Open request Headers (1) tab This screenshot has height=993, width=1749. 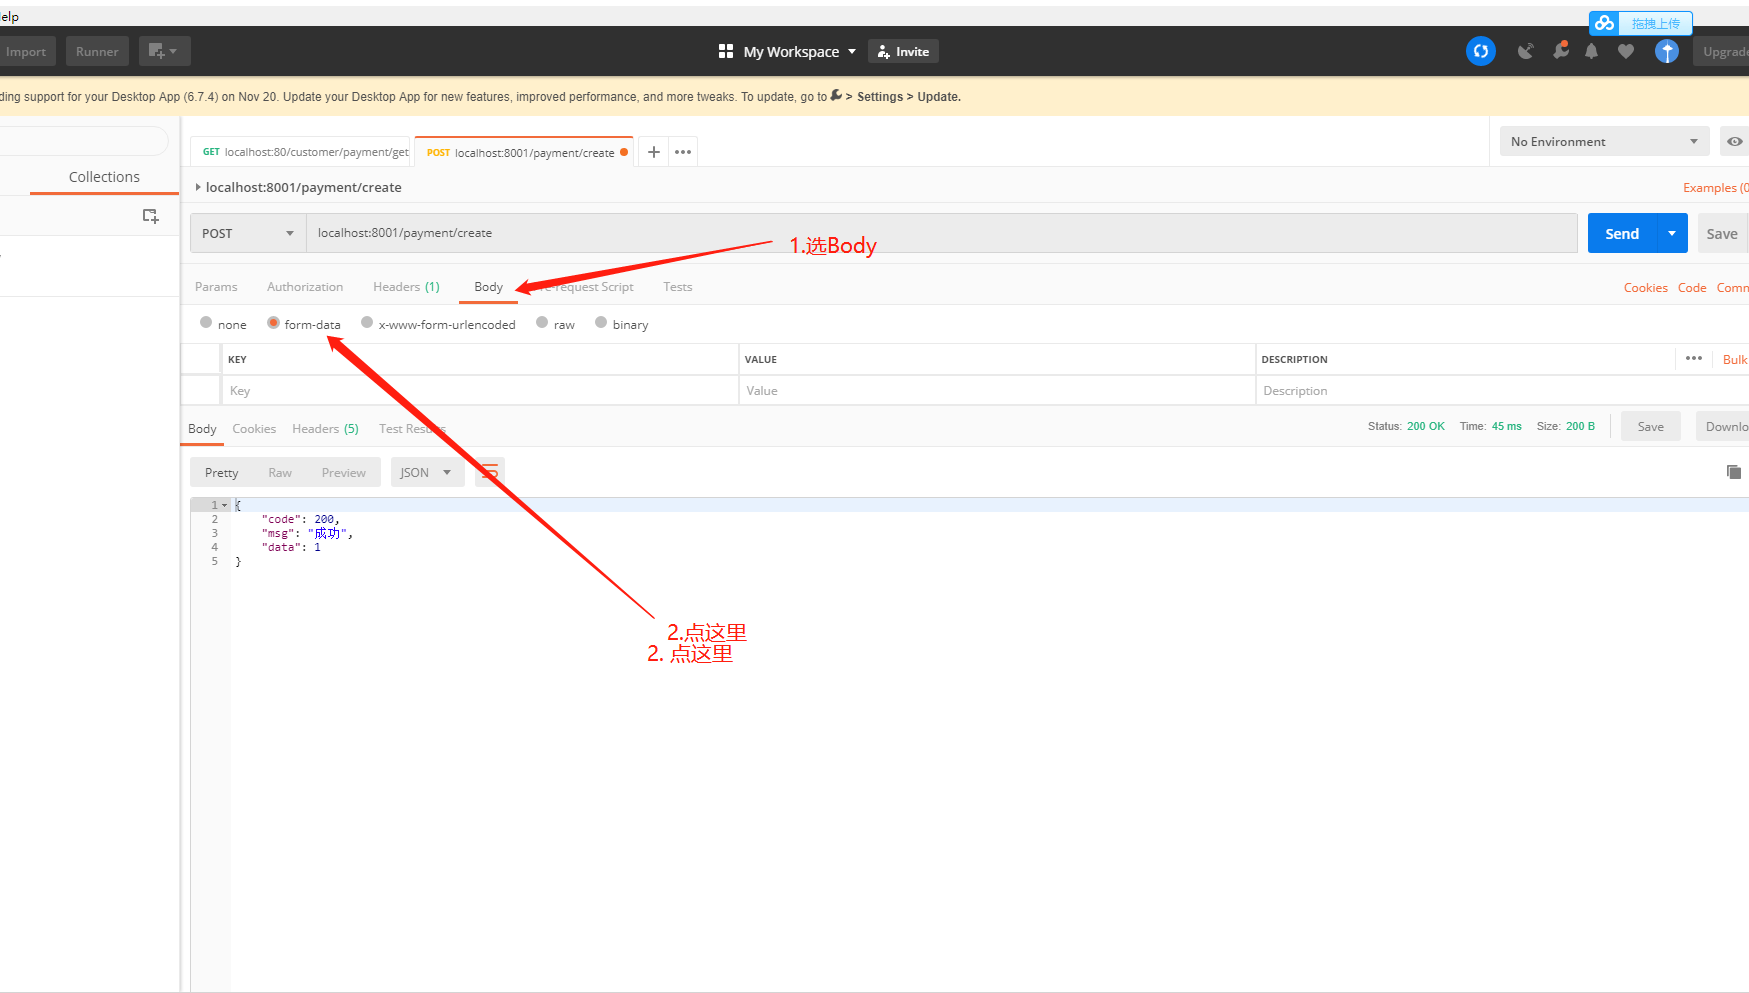pyautogui.click(x=406, y=287)
